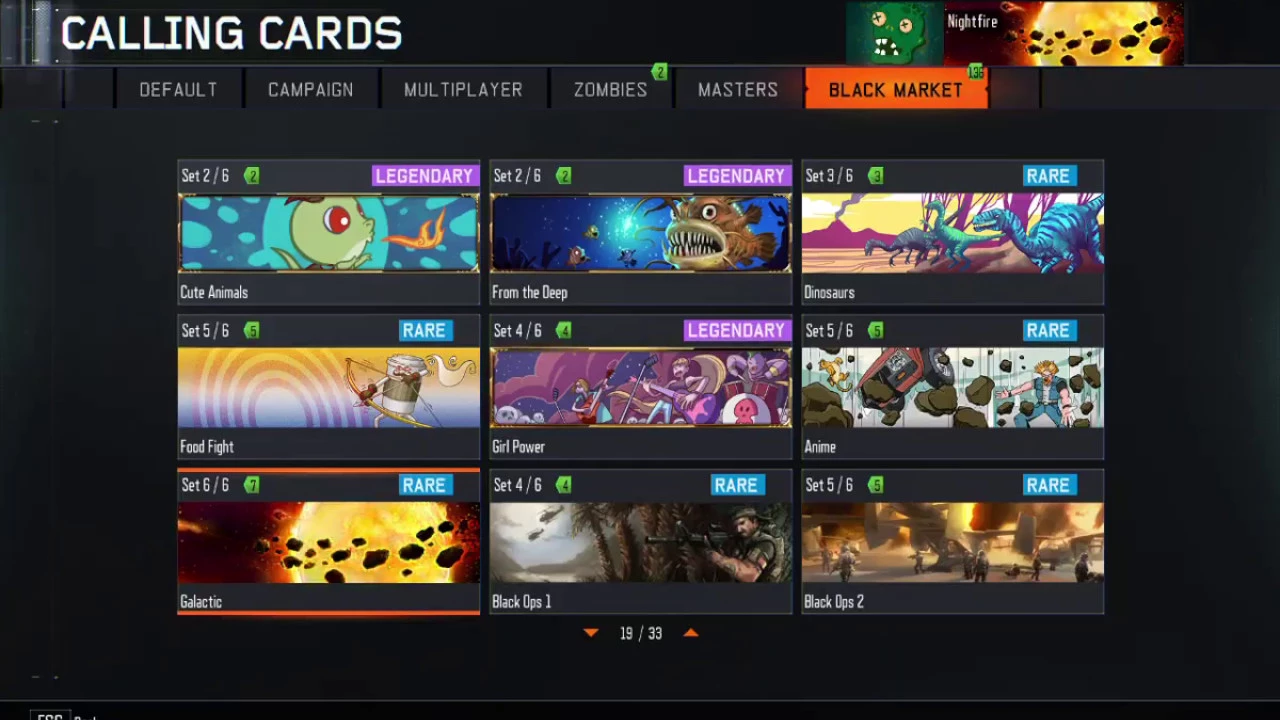The height and width of the screenshot is (720, 1280).
Task: Click the green badge on the Dinosaurs card header
Action: click(876, 176)
